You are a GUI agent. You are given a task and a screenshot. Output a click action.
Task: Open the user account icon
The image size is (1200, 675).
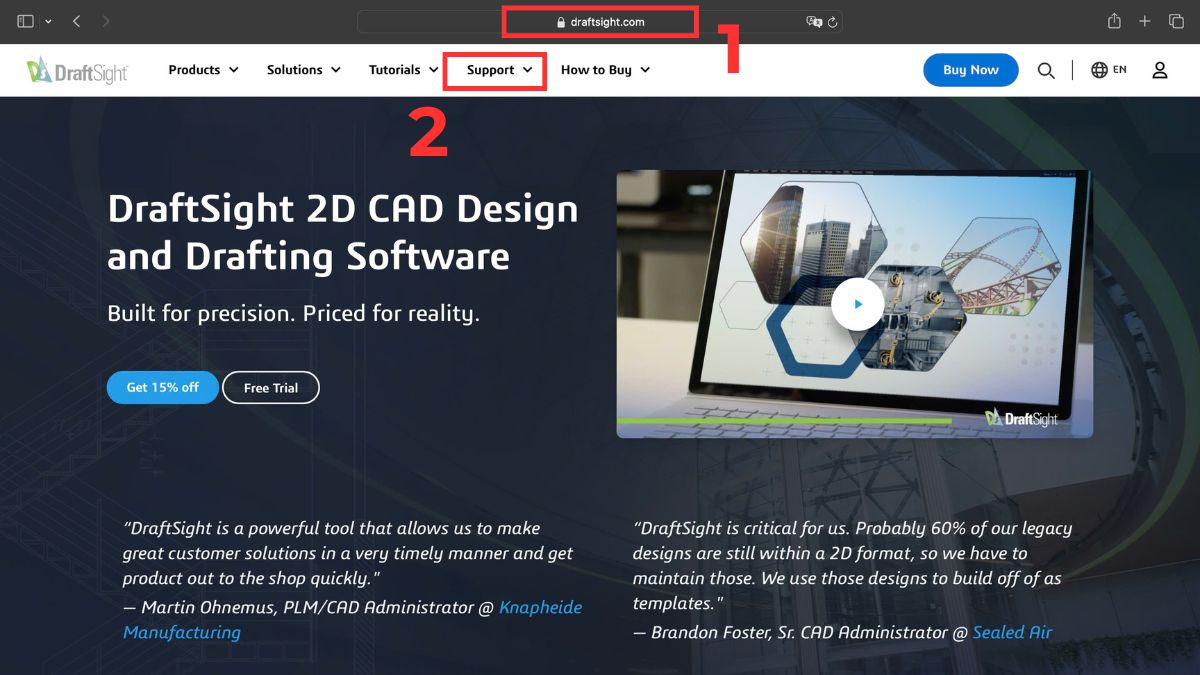pos(1160,70)
